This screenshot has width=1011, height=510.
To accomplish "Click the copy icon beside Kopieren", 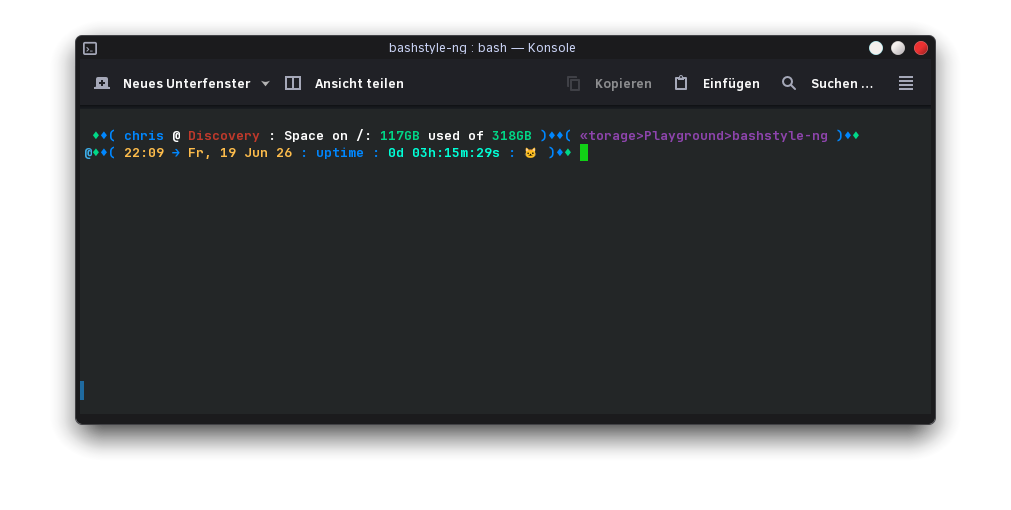I will pyautogui.click(x=573, y=83).
